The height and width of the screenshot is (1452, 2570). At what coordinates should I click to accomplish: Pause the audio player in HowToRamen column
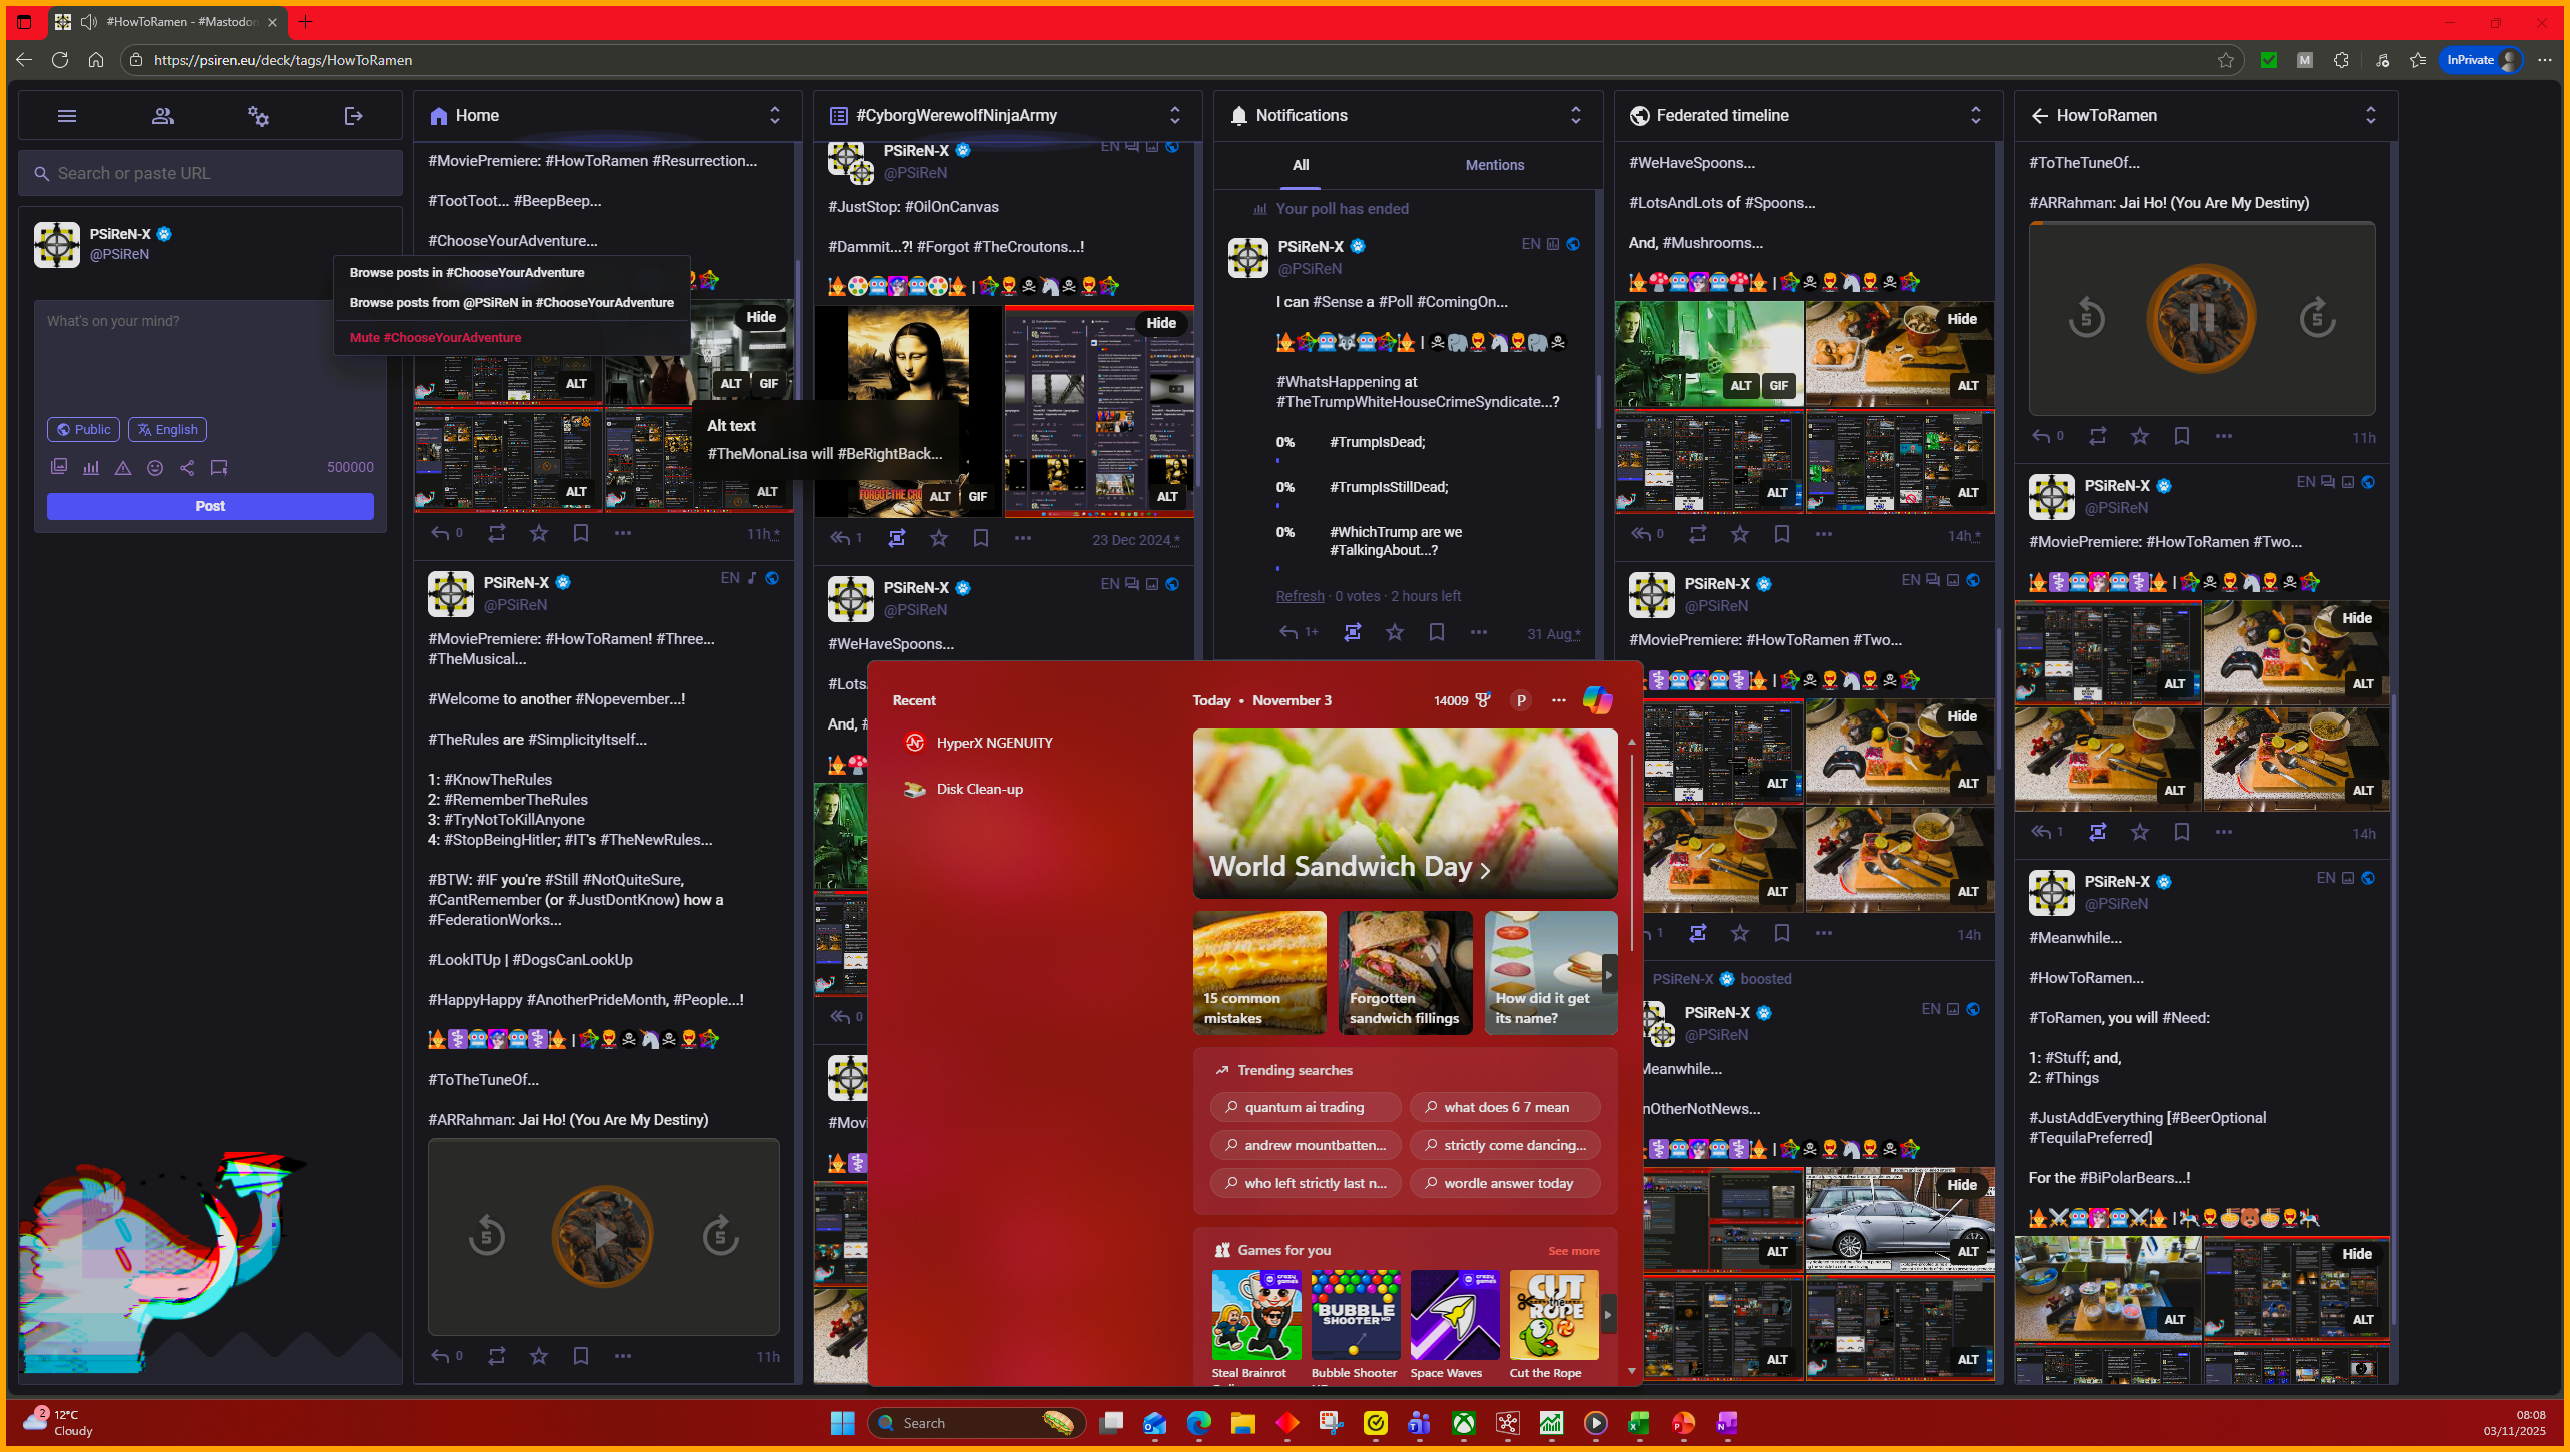tap(2201, 318)
